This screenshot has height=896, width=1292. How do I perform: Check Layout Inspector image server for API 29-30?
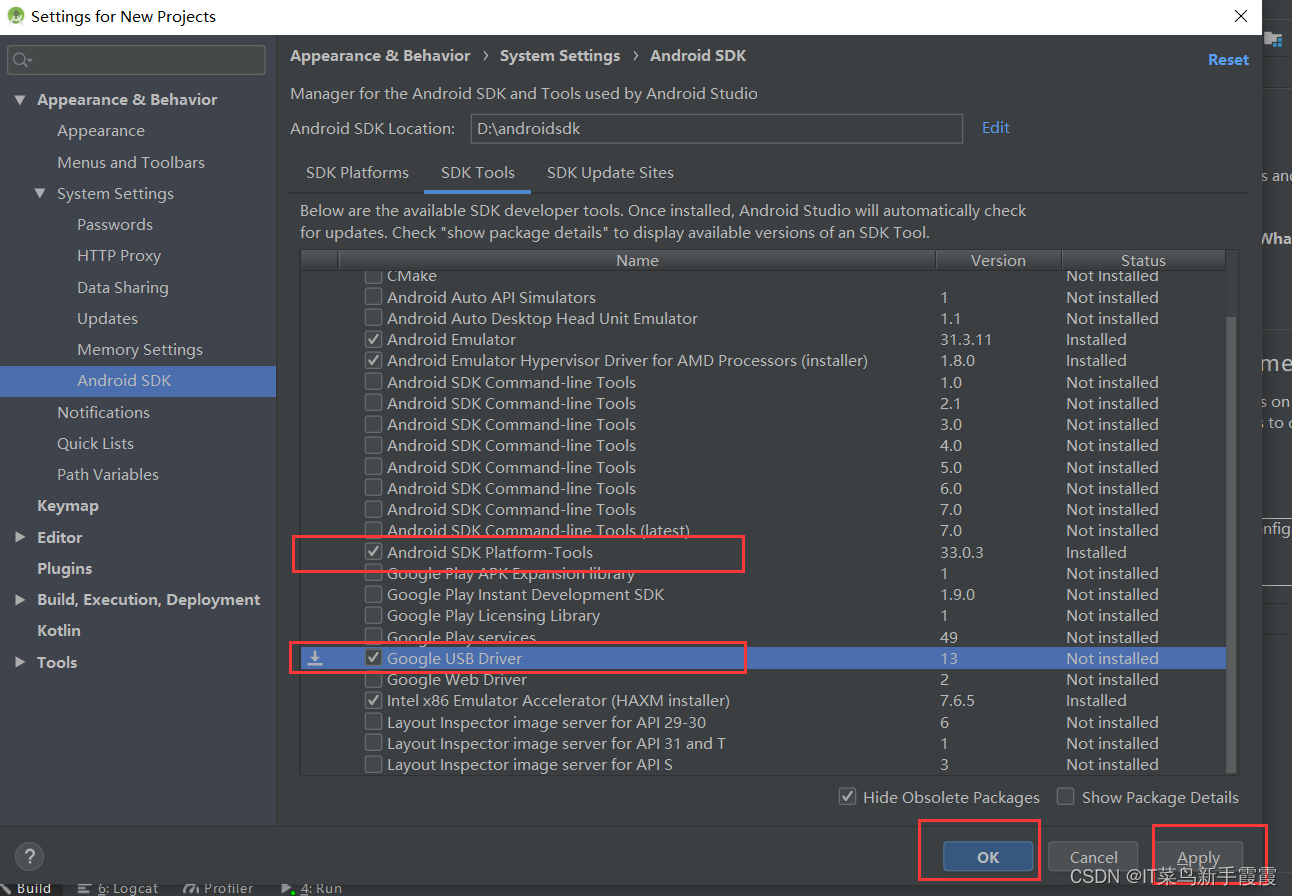pos(373,722)
